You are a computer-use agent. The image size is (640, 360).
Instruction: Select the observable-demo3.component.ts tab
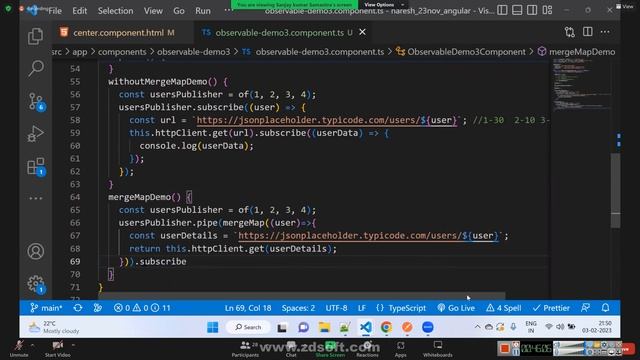280,33
